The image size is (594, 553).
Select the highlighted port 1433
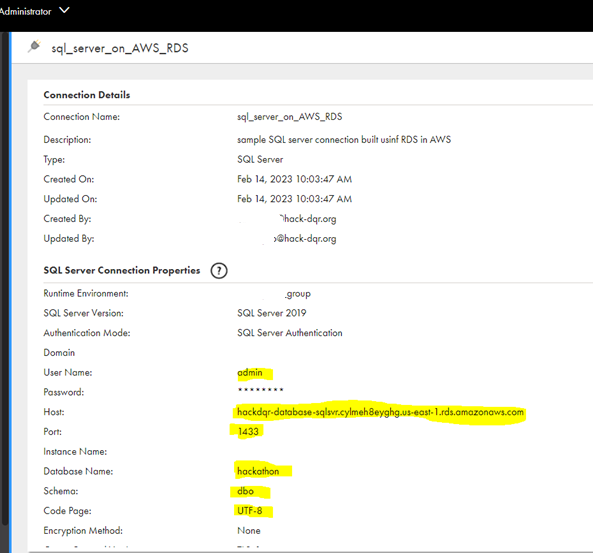point(248,431)
